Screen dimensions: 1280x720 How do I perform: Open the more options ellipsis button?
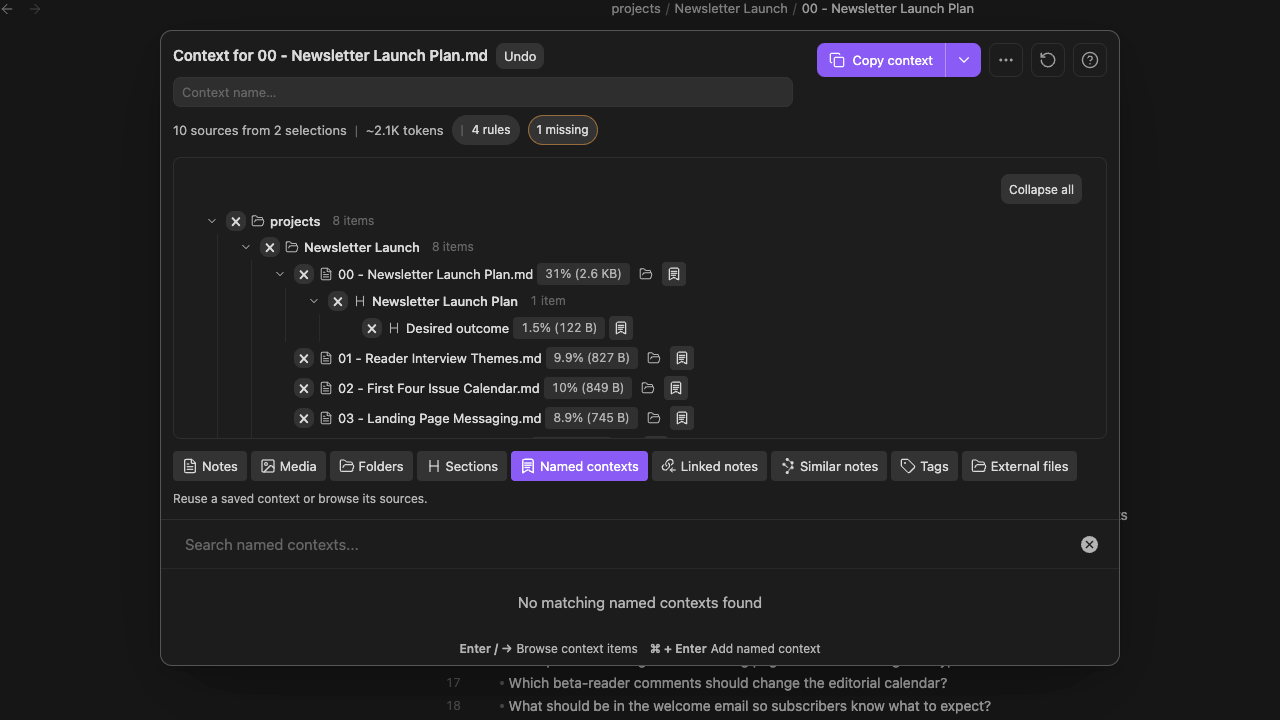1006,60
